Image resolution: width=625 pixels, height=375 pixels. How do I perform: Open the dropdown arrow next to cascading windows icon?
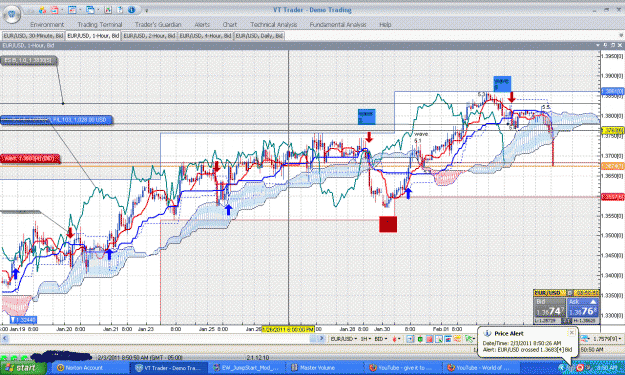click(98, 10)
